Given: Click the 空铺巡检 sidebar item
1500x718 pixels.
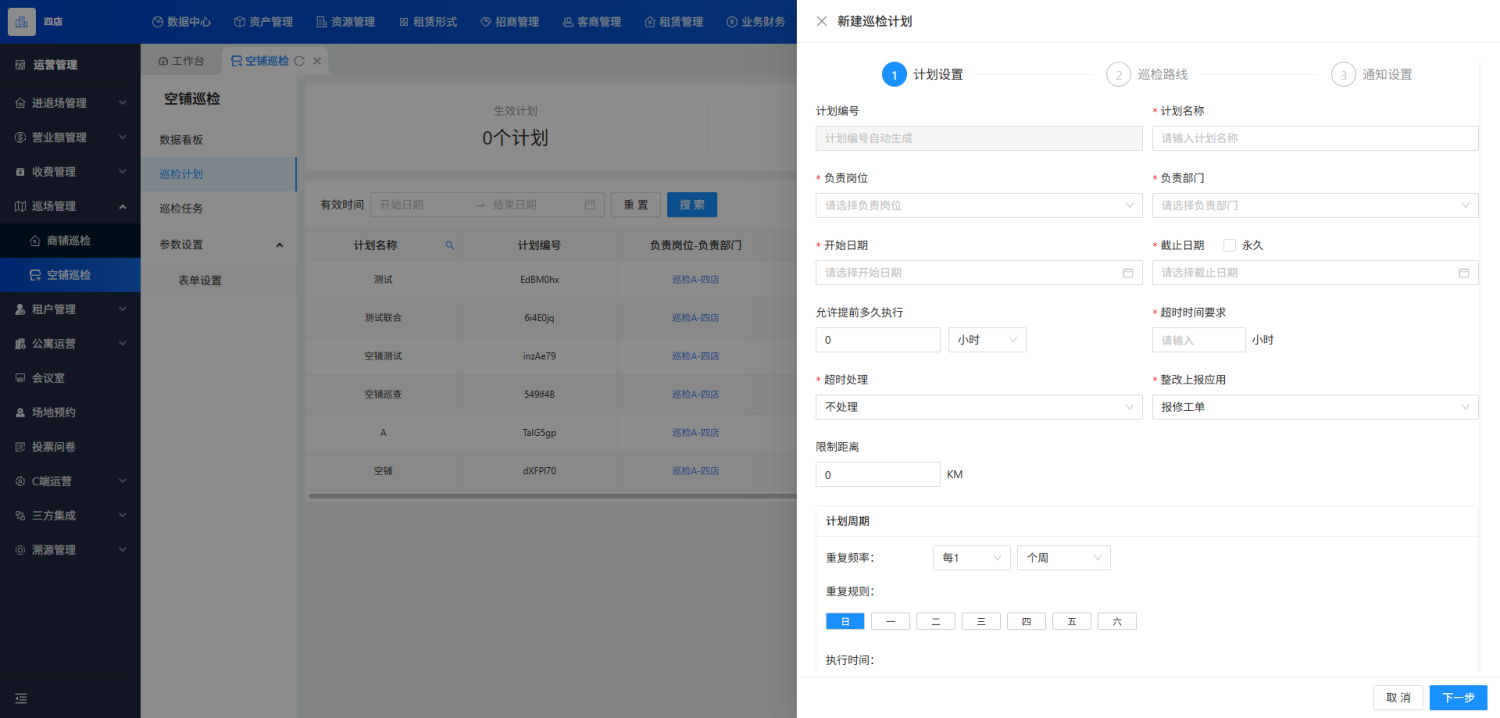Looking at the screenshot, I should 70,274.
